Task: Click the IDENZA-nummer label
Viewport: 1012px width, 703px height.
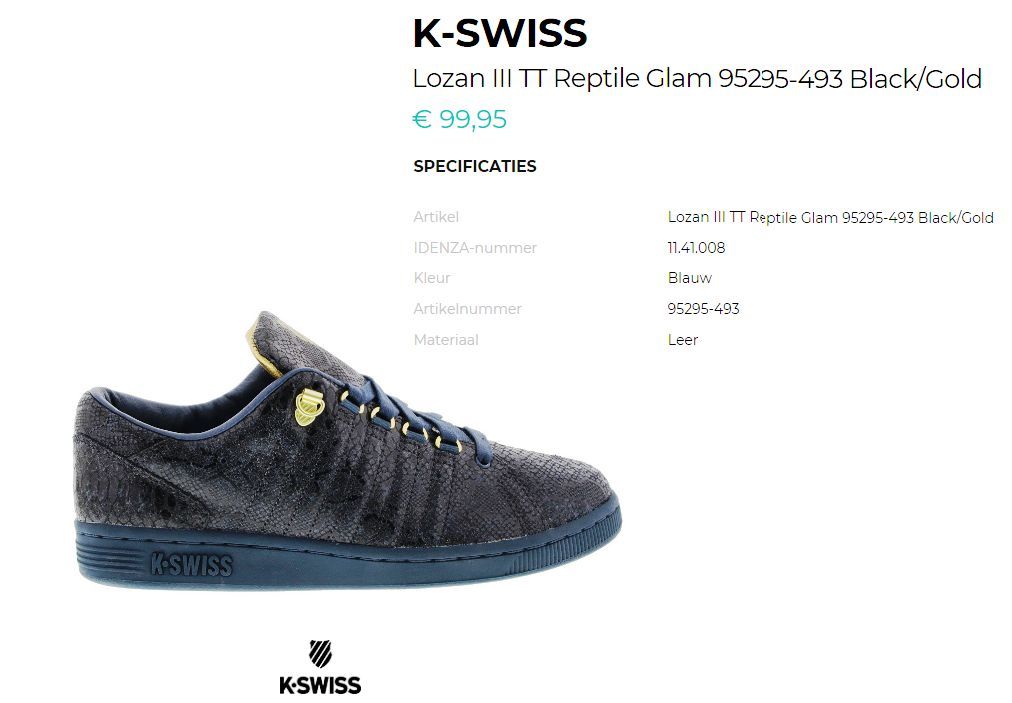Action: click(x=475, y=248)
